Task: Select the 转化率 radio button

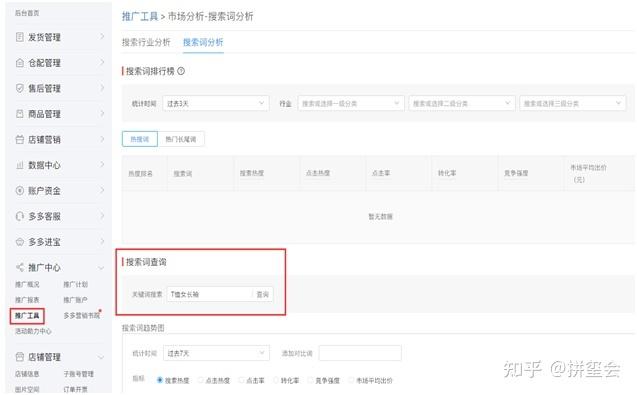Action: [276, 380]
